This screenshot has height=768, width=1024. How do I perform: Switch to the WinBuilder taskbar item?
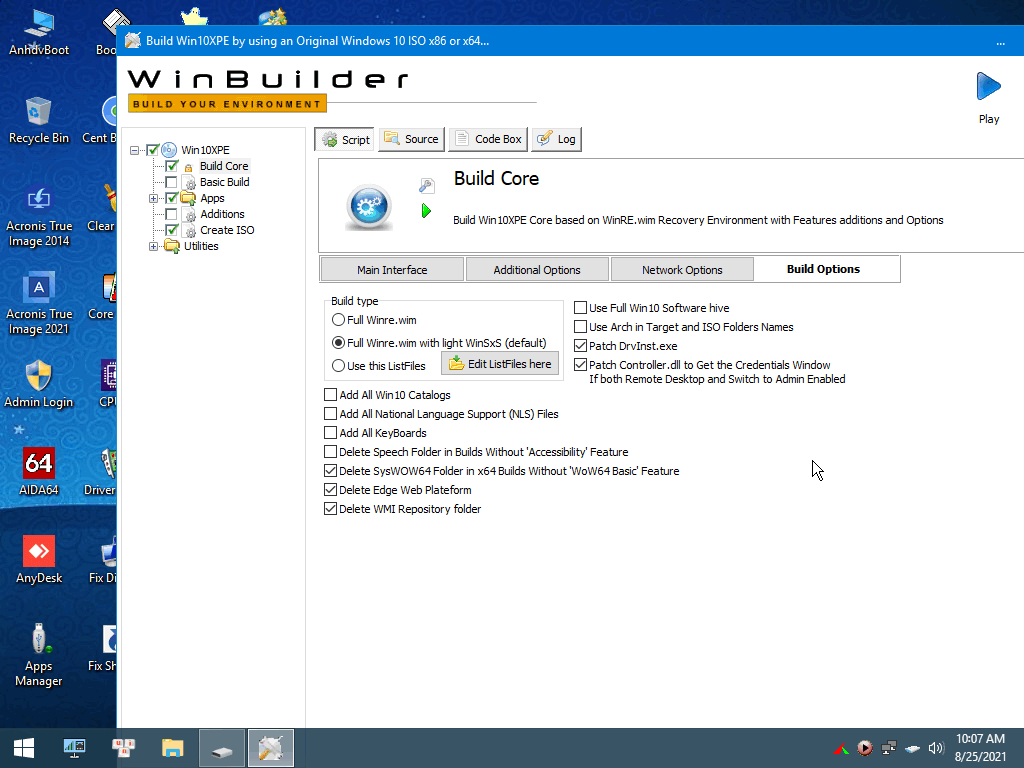(271, 748)
